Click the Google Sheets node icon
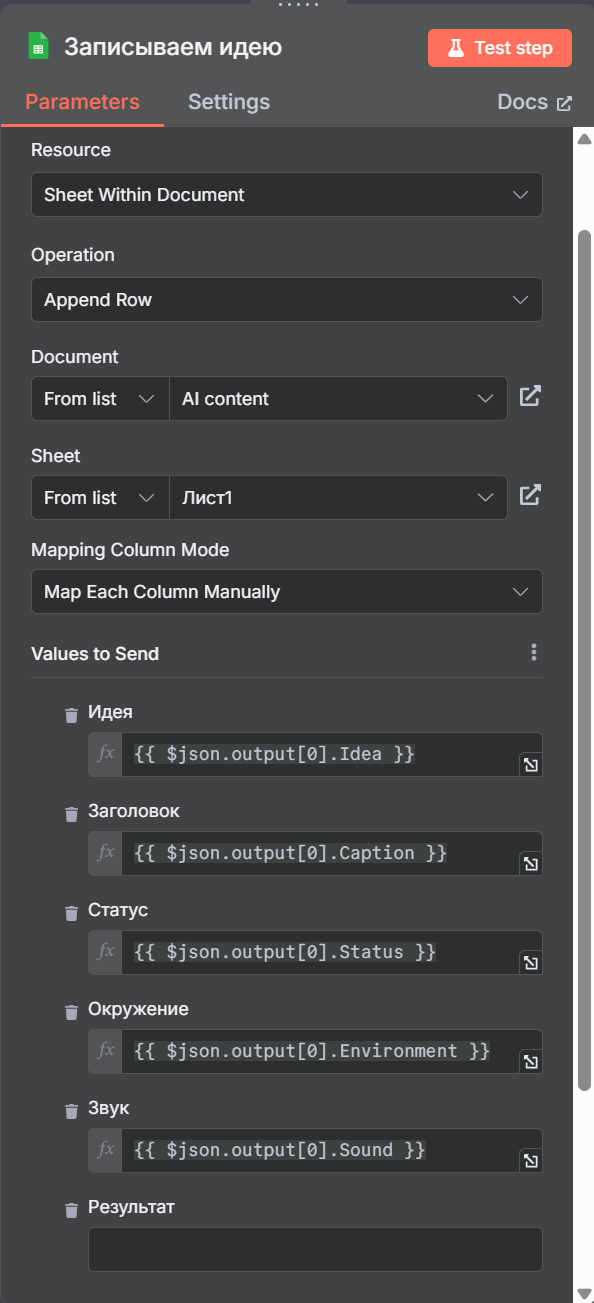The width and height of the screenshot is (594, 1303). (38, 47)
